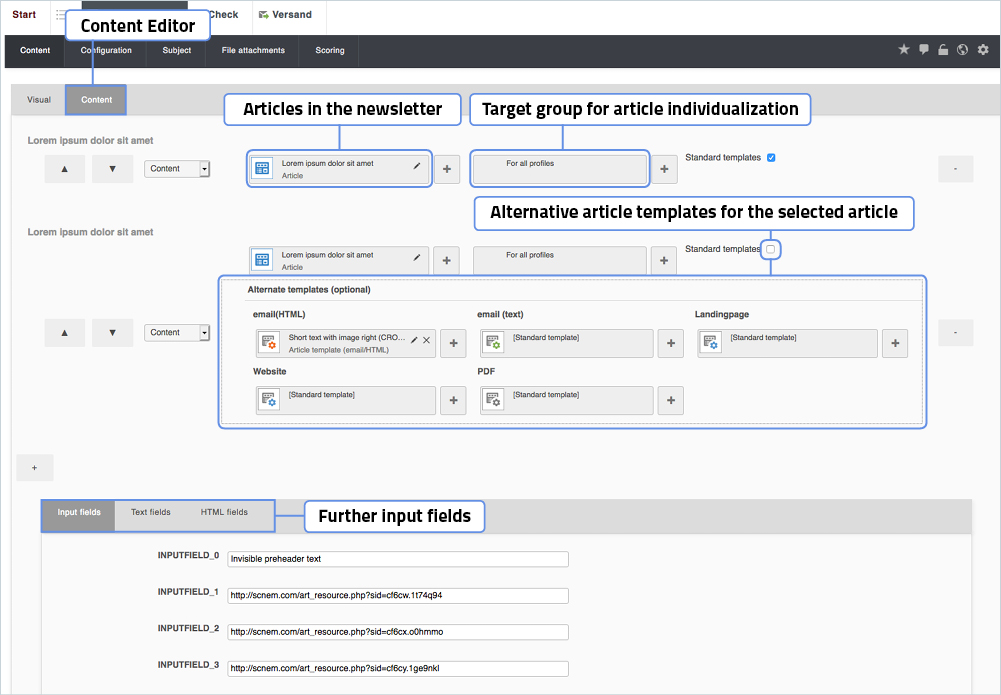Remove email(HTML) template with the X icon

(427, 340)
